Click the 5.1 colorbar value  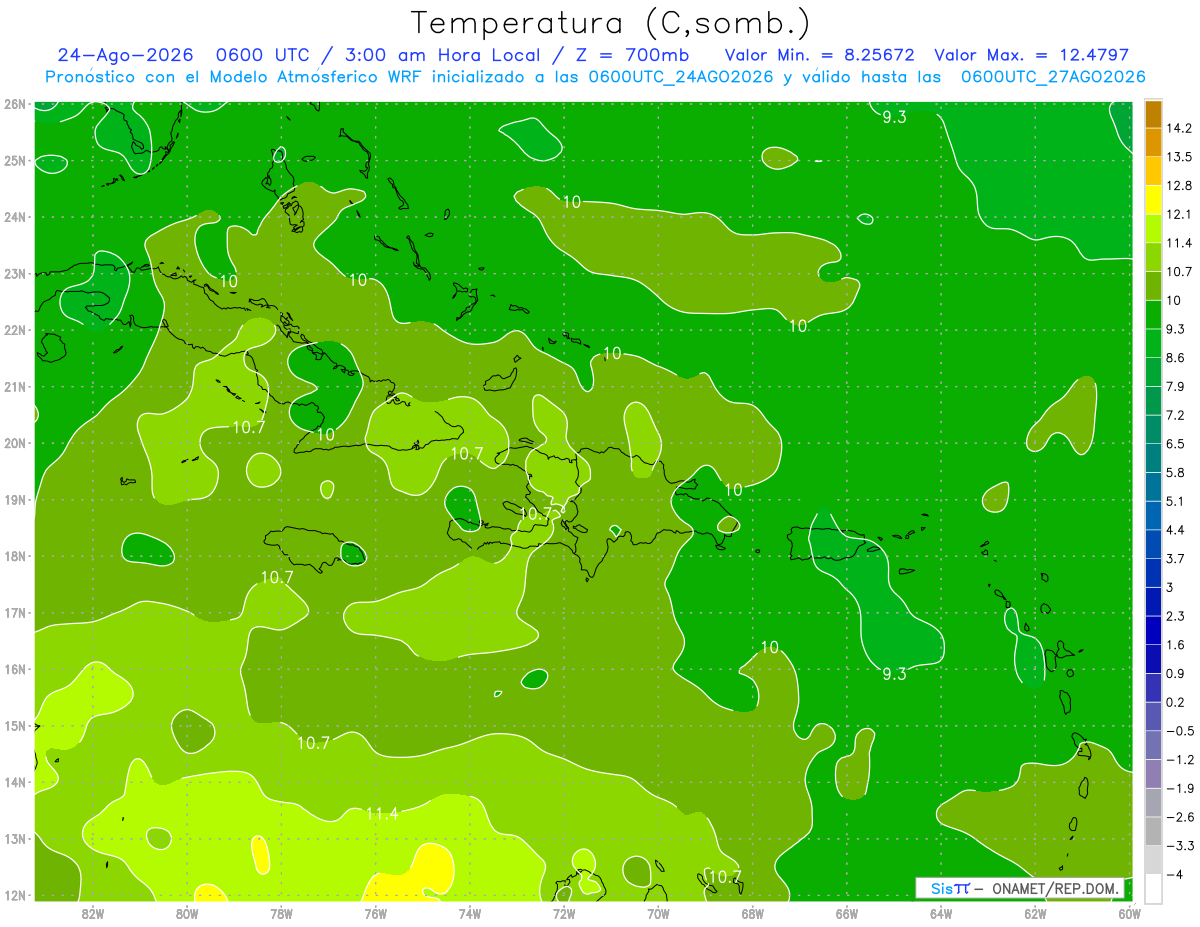pyautogui.click(x=1176, y=501)
